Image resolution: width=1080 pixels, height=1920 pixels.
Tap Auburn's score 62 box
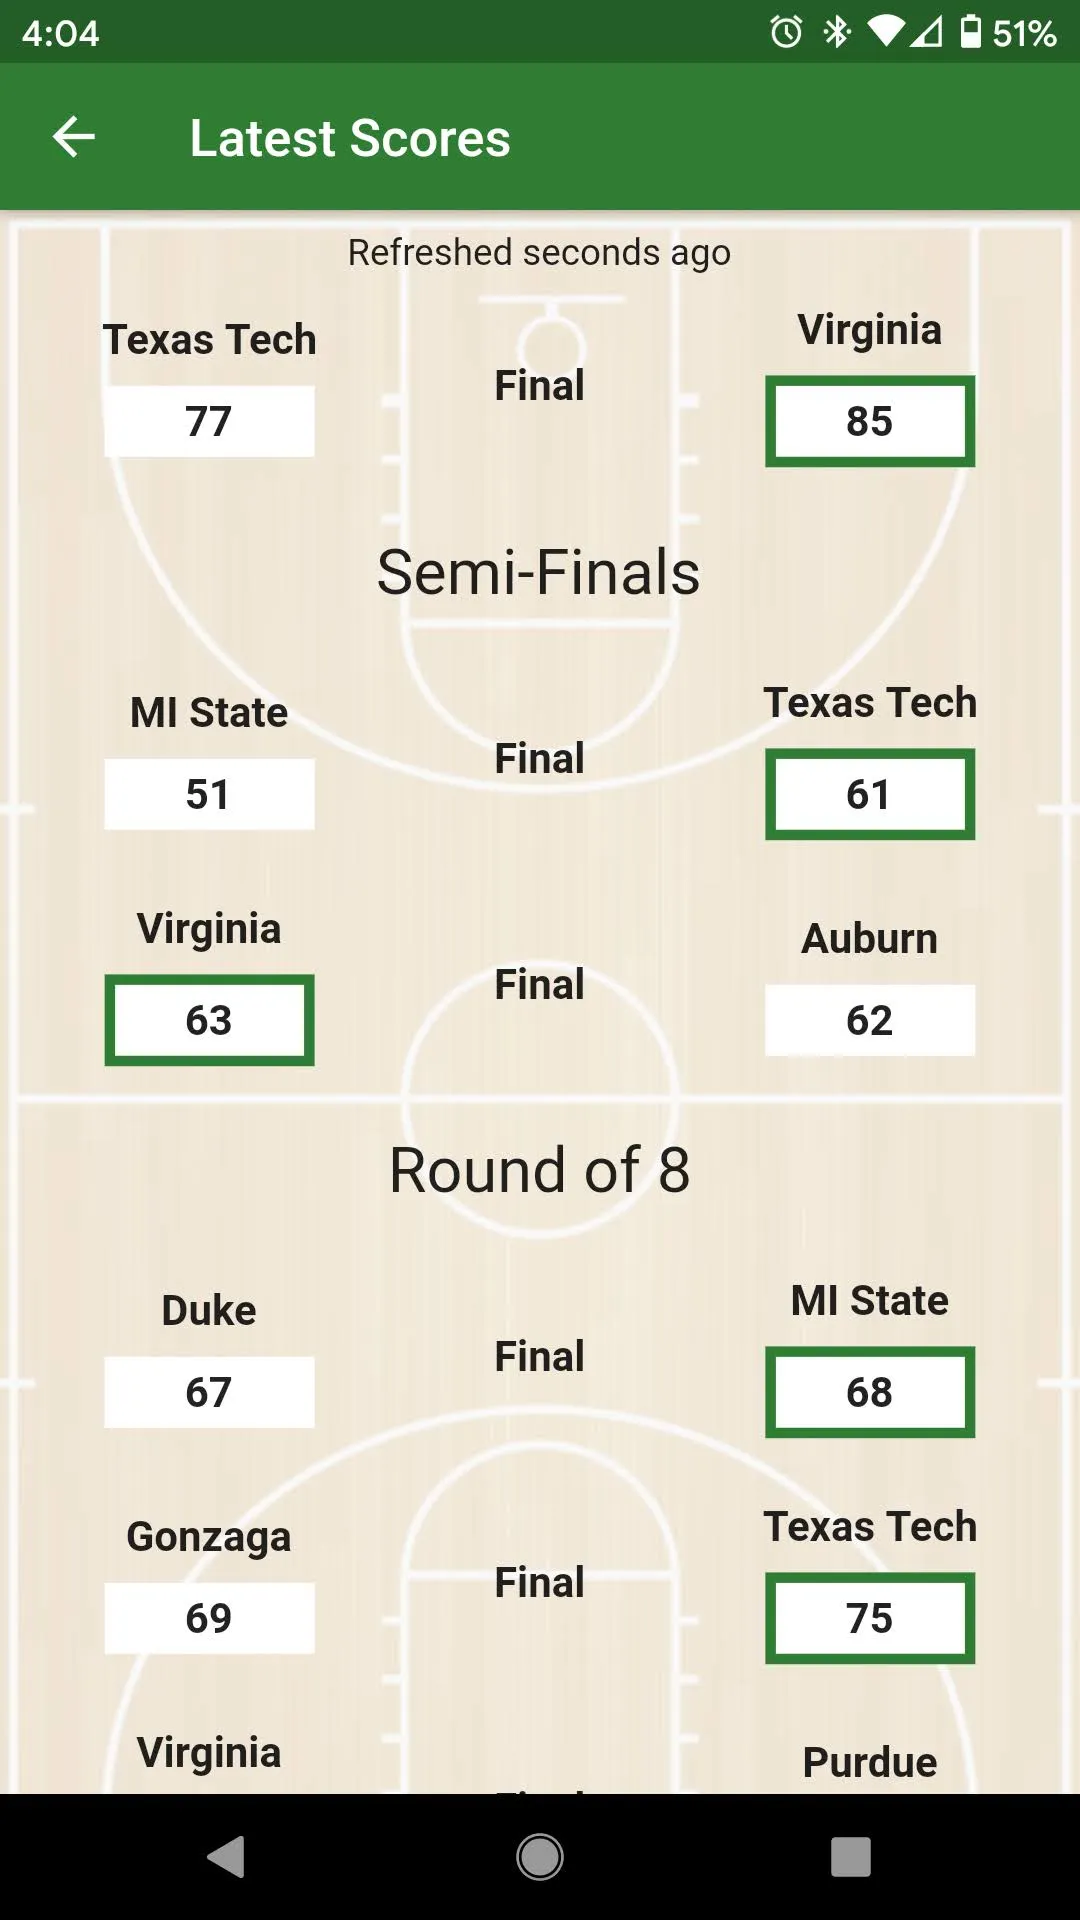(x=870, y=1020)
